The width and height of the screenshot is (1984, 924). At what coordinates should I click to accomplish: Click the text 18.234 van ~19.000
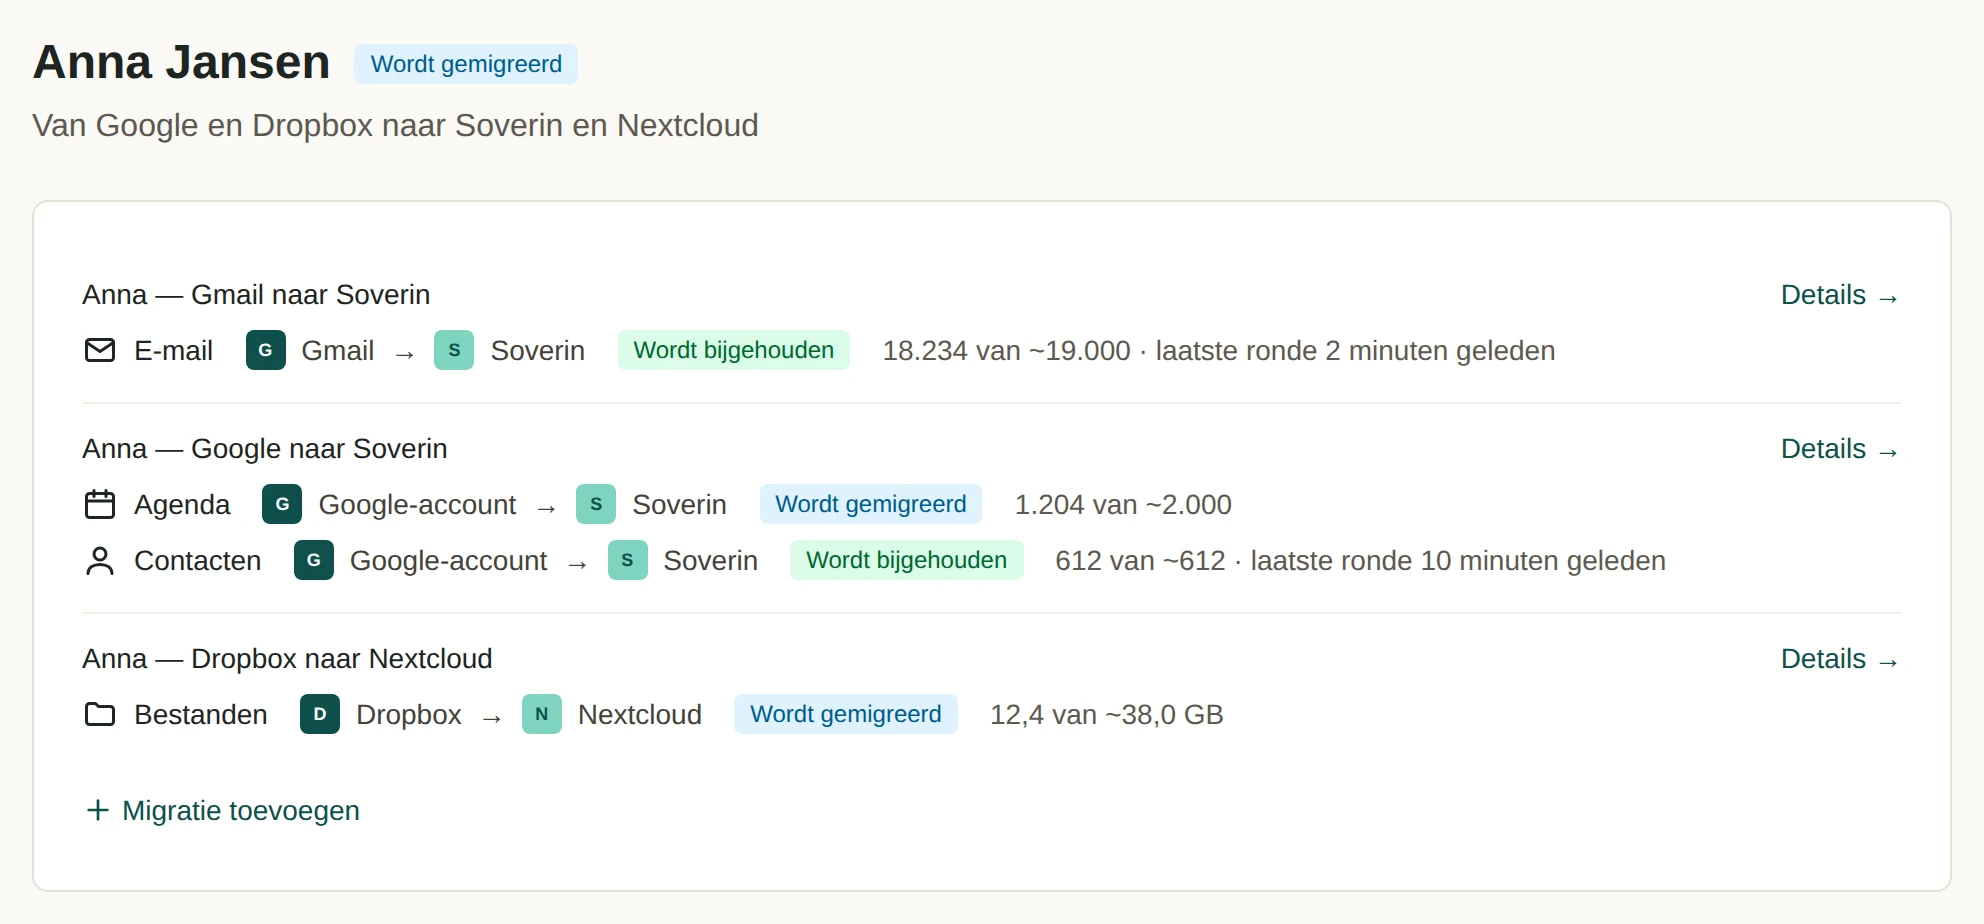tap(1006, 351)
